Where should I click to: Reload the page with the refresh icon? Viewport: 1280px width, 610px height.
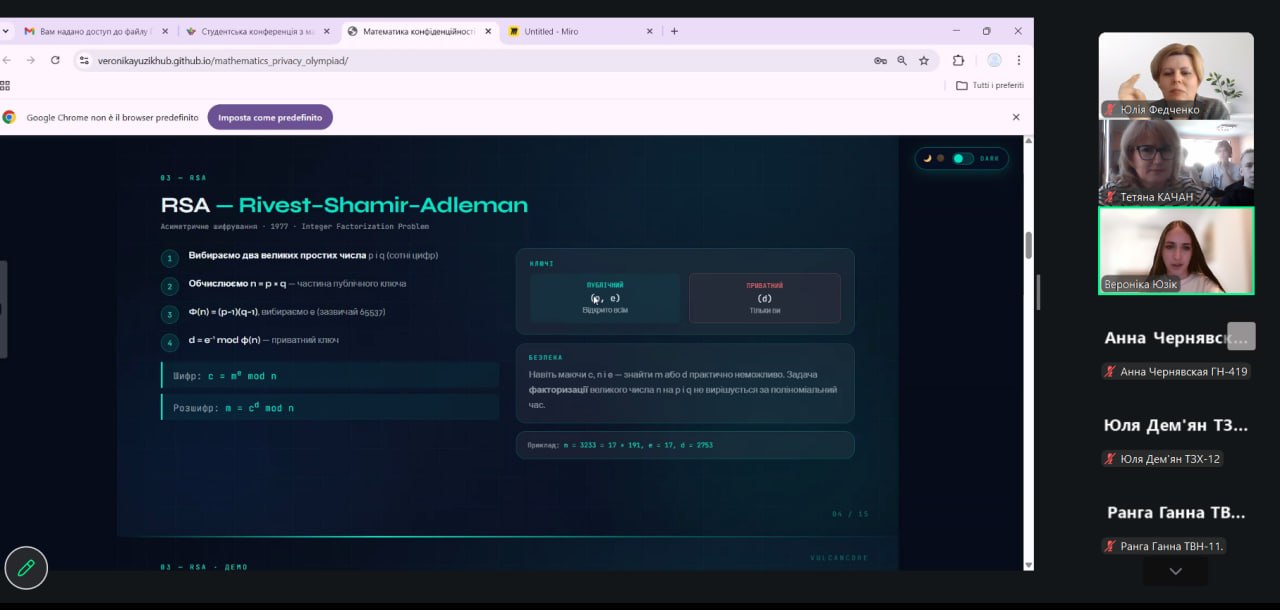[x=55, y=60]
